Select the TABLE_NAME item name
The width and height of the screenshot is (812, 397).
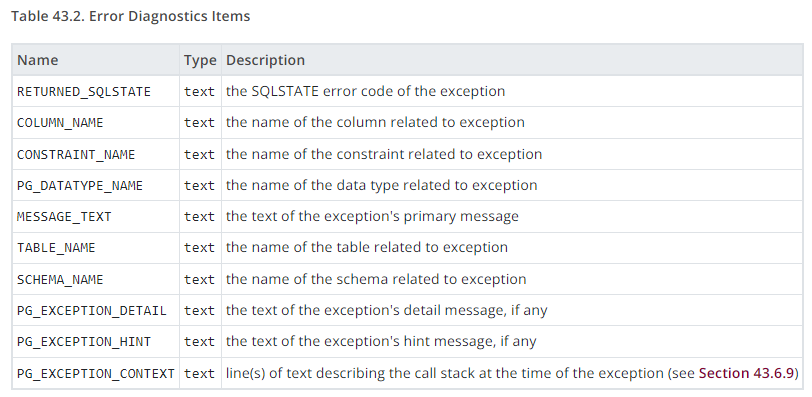[56, 248]
